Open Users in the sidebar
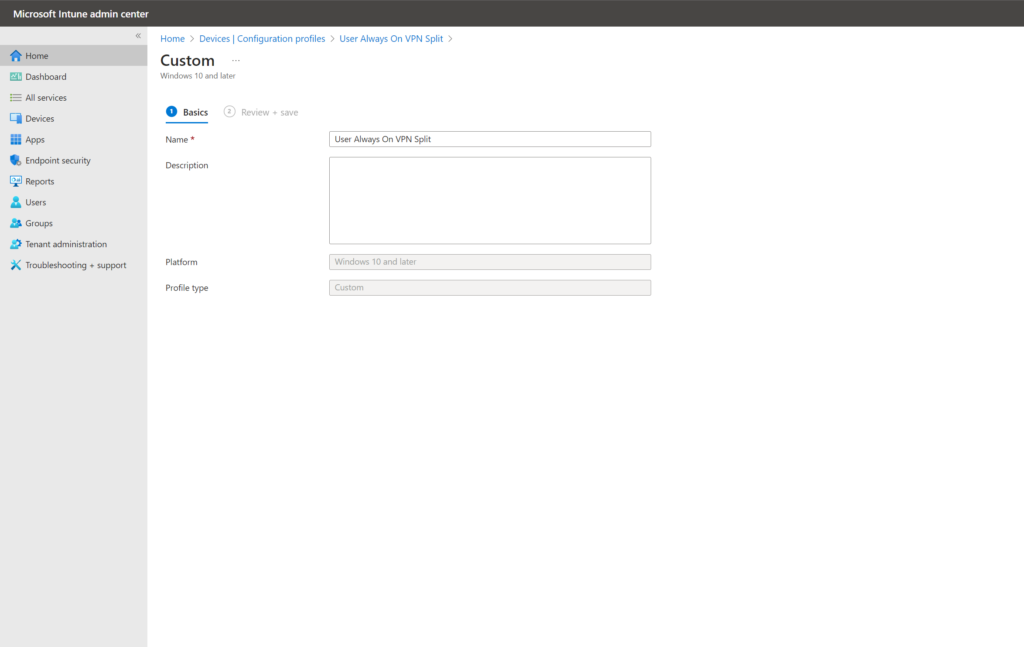This screenshot has height=647, width=1024. [x=36, y=202]
